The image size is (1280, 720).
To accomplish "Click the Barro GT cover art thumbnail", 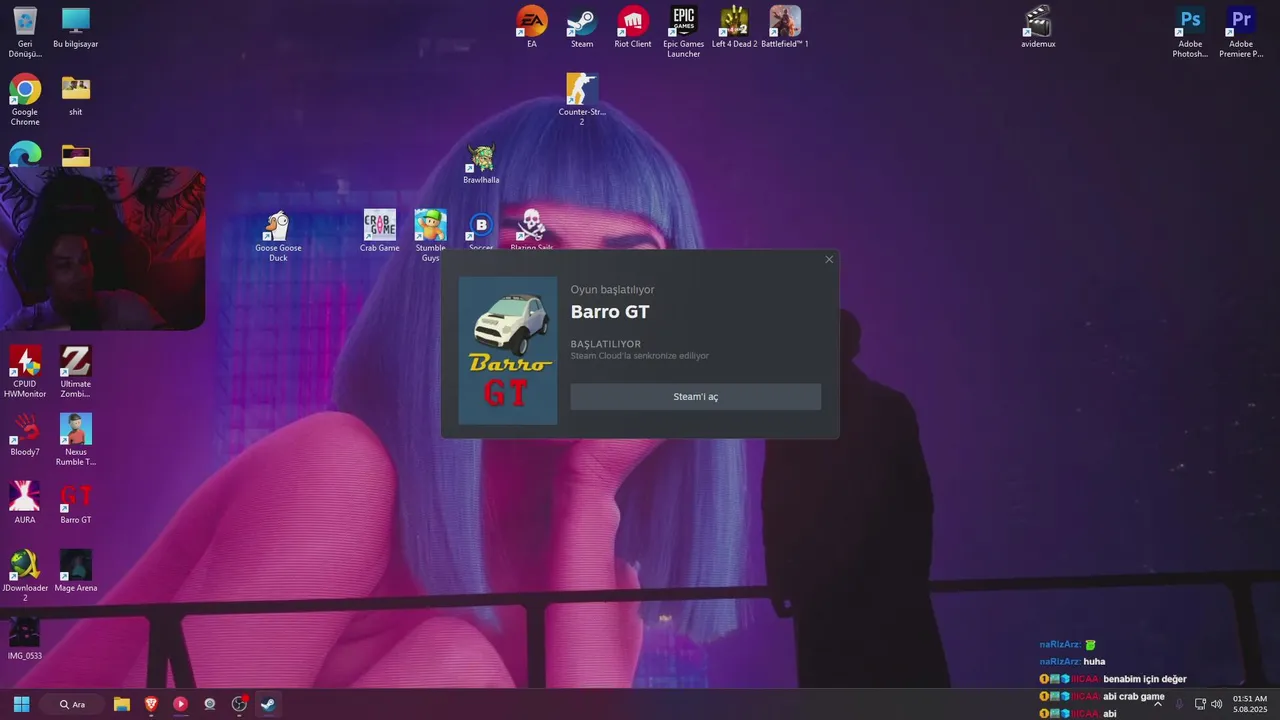I will pyautogui.click(x=508, y=351).
